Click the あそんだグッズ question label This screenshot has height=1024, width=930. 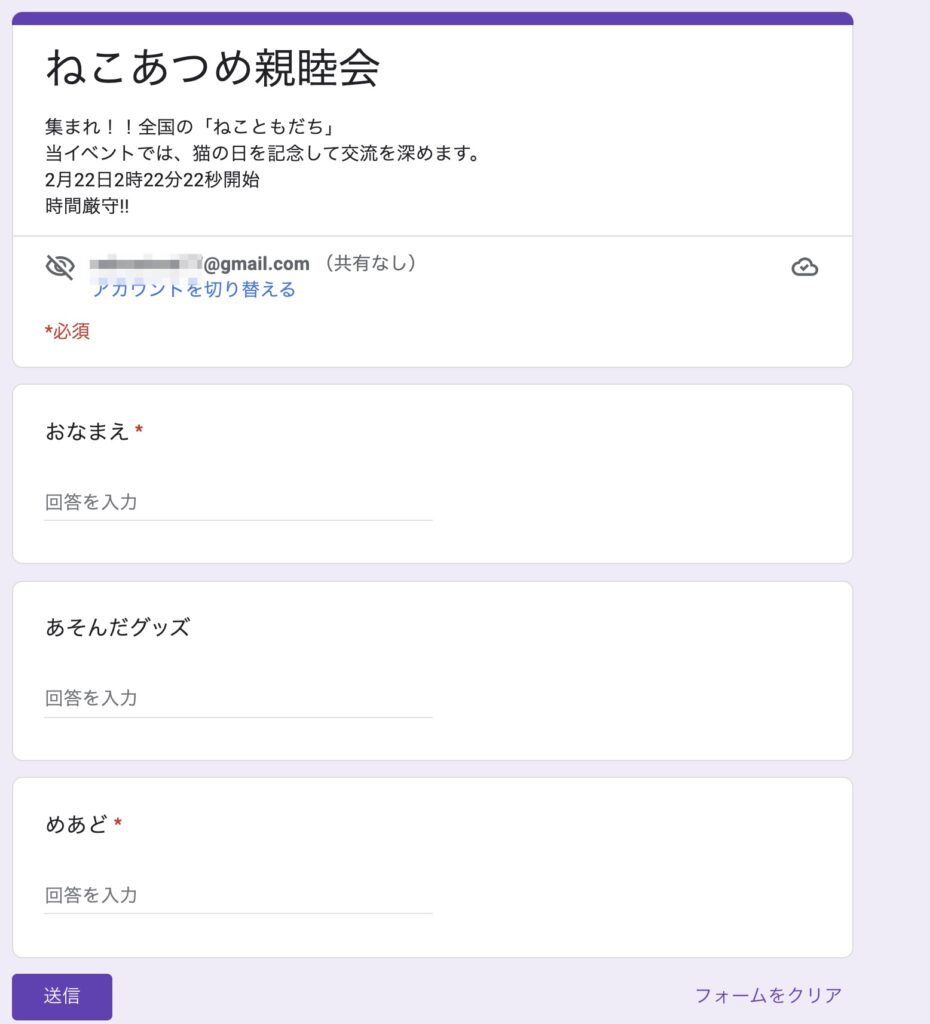point(118,627)
